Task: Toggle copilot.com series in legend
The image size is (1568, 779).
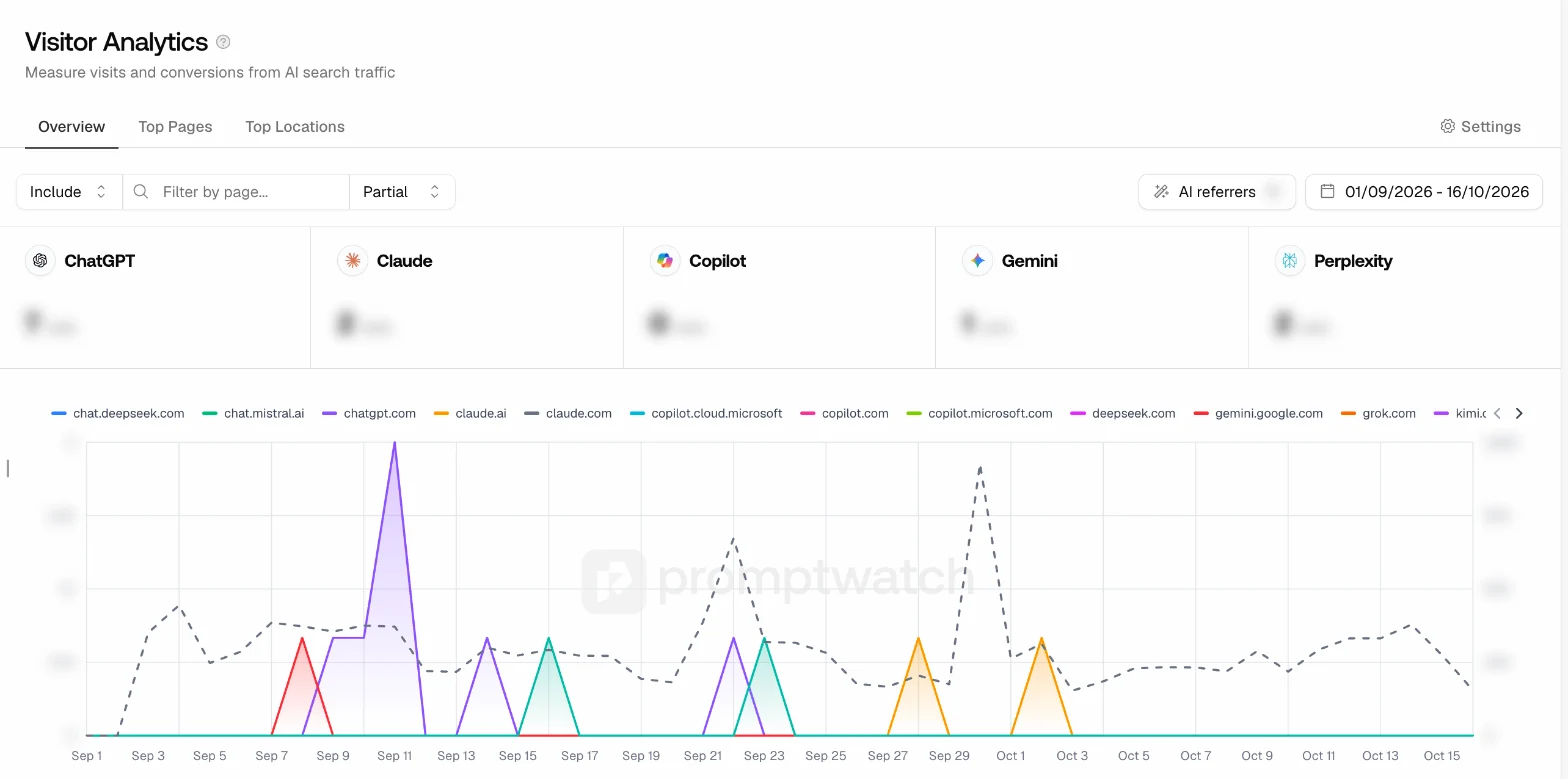Action: [x=845, y=413]
